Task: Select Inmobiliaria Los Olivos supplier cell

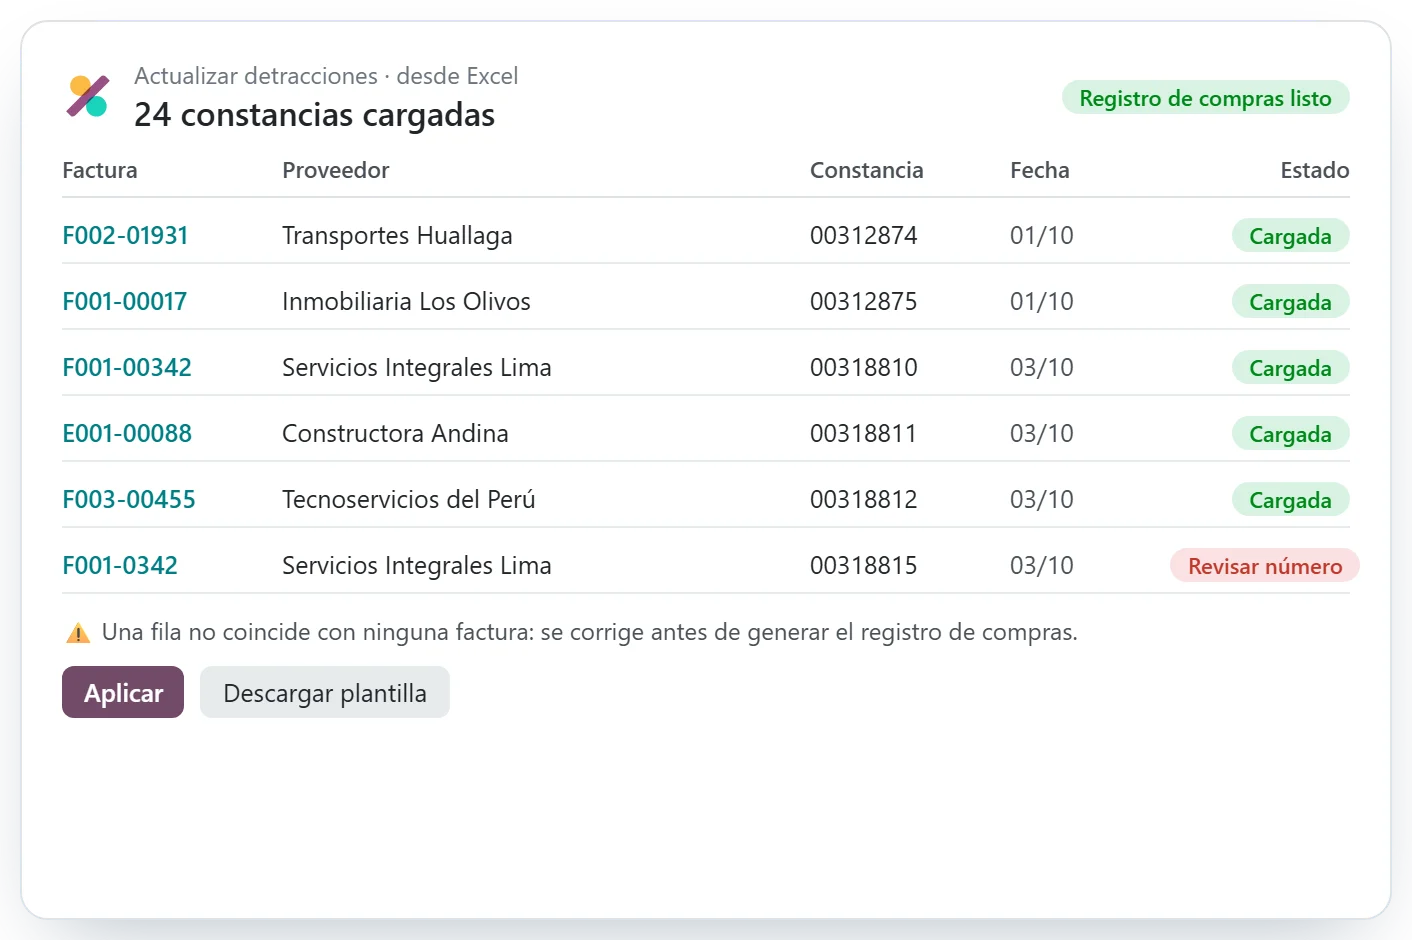Action: (406, 302)
